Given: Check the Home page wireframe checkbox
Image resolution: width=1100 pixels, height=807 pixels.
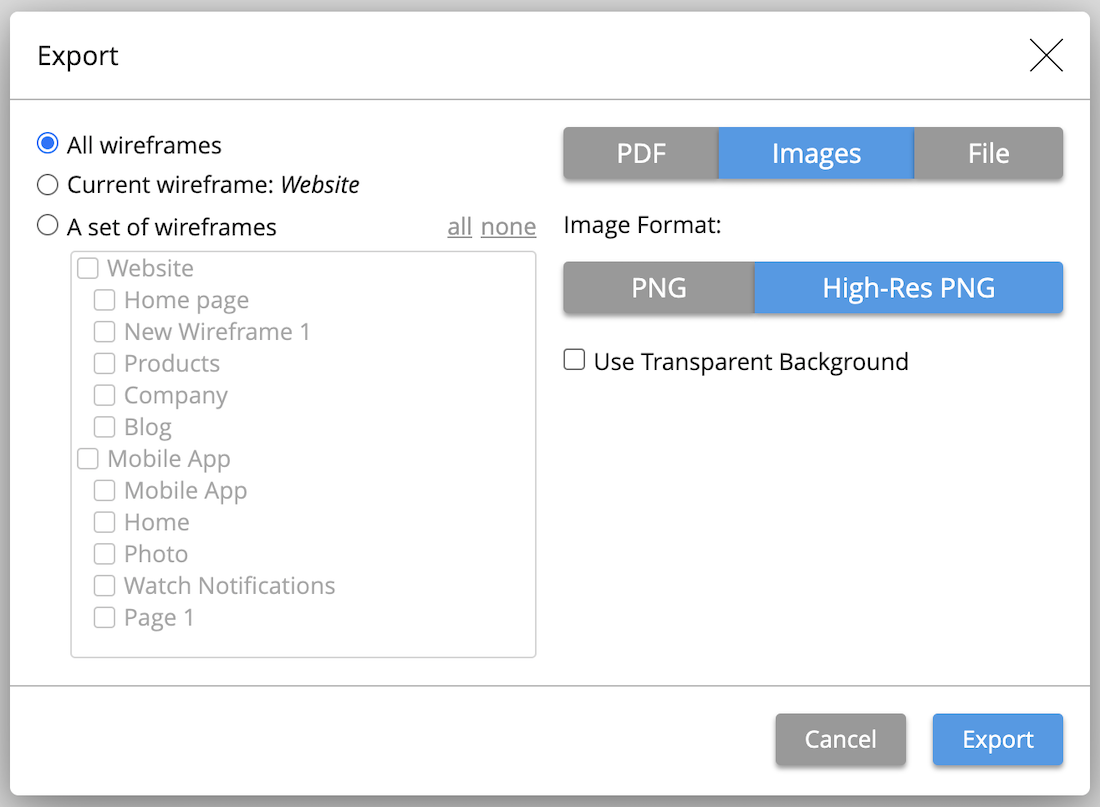Looking at the screenshot, I should [x=105, y=300].
